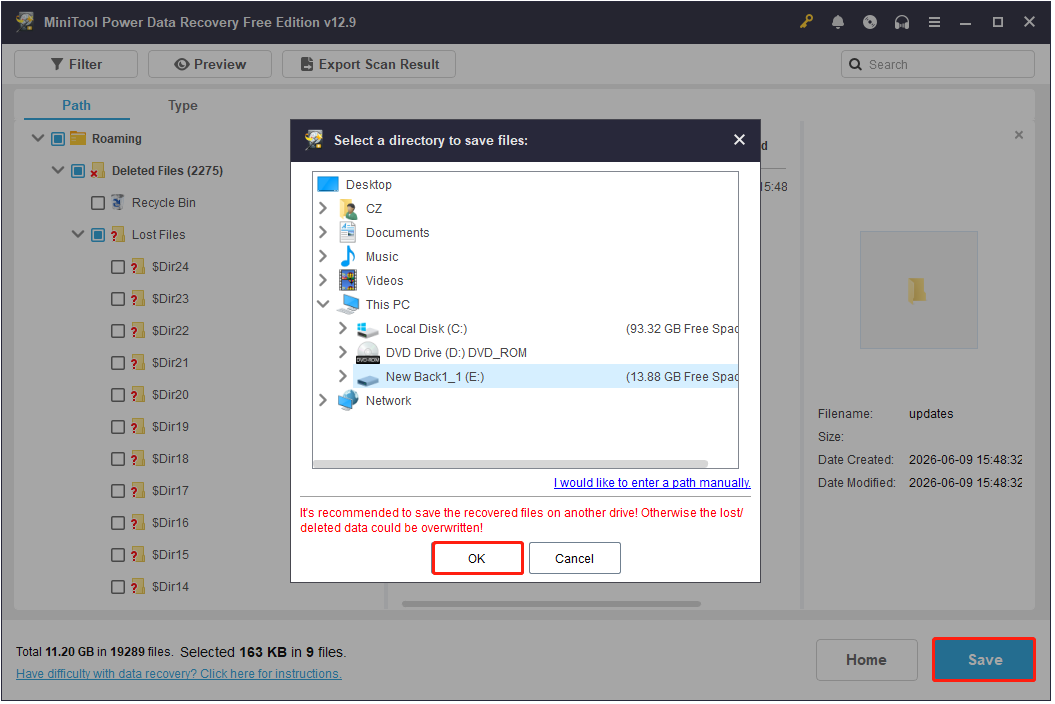Select the $Dir21 tree item
Image resolution: width=1055 pixels, height=704 pixels.
[170, 363]
